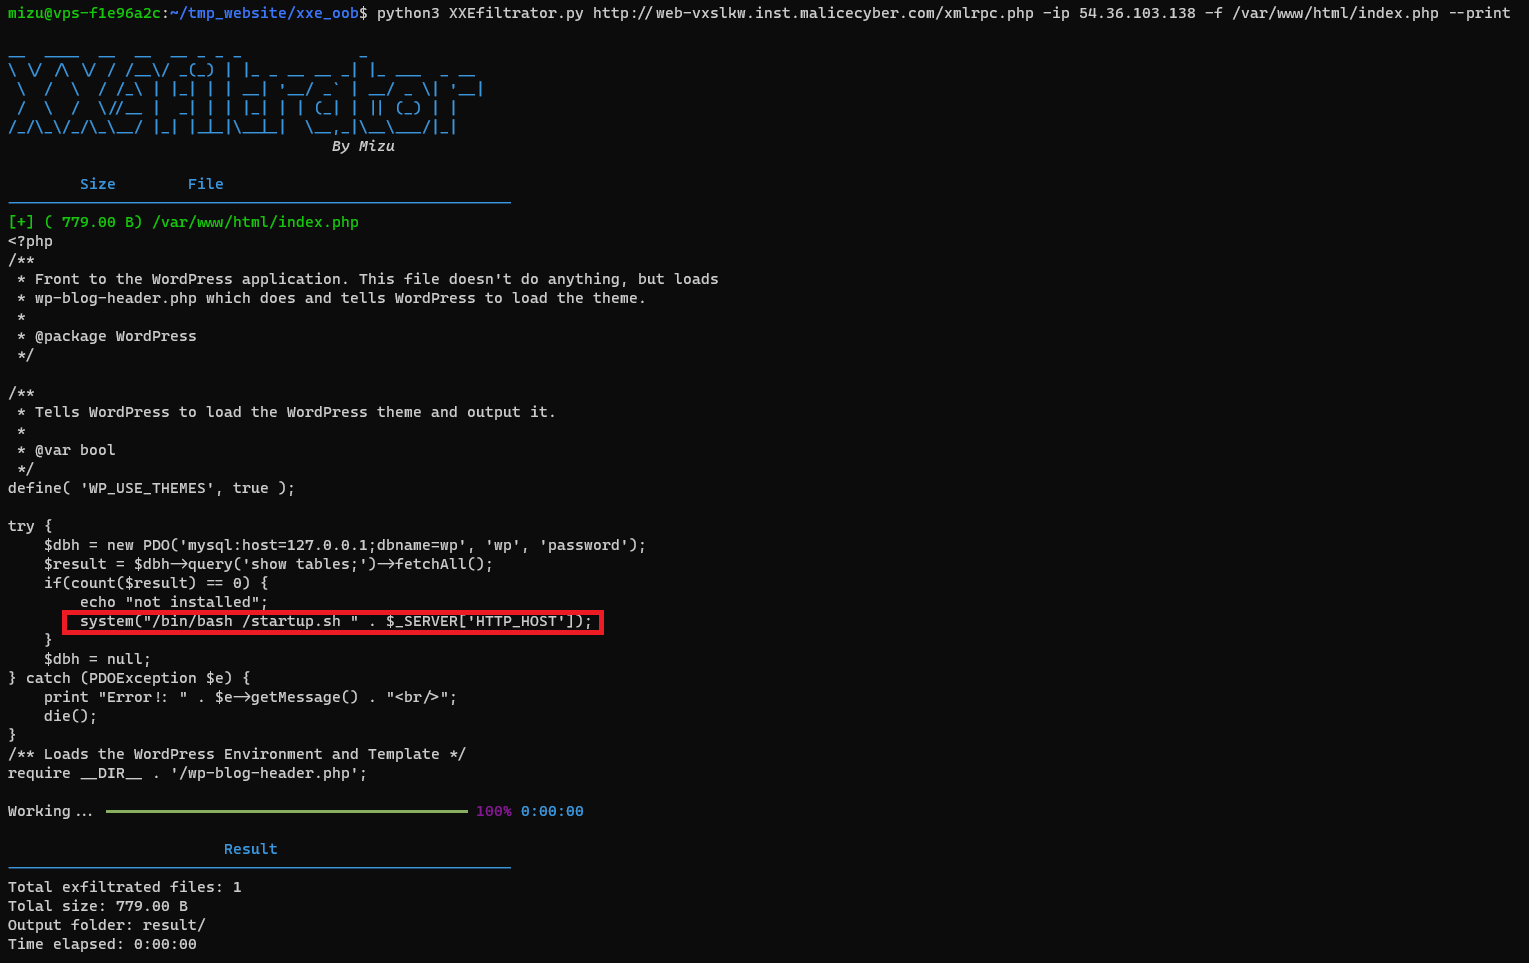Click the echo "not installed" line

pos(174,602)
